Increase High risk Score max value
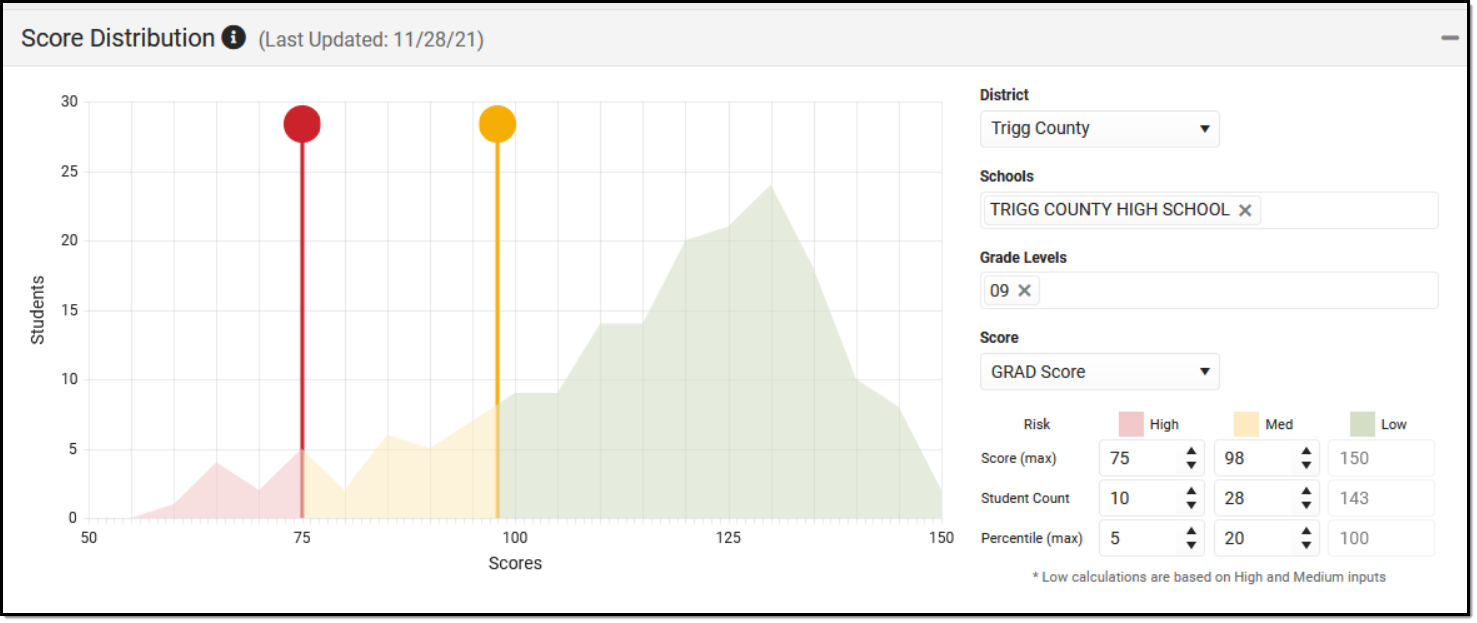This screenshot has width=1477, height=623. pyautogui.click(x=1191, y=452)
